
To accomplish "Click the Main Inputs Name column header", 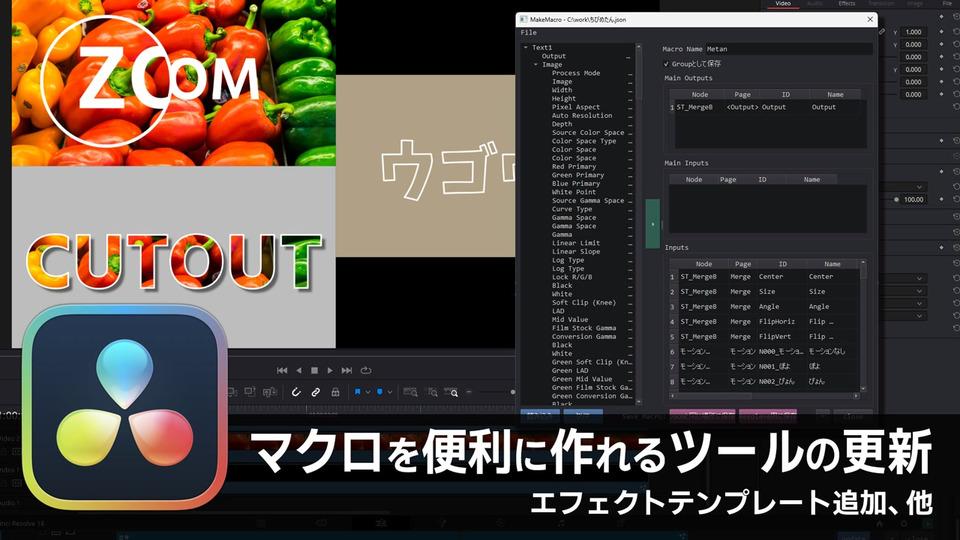I will [x=811, y=179].
